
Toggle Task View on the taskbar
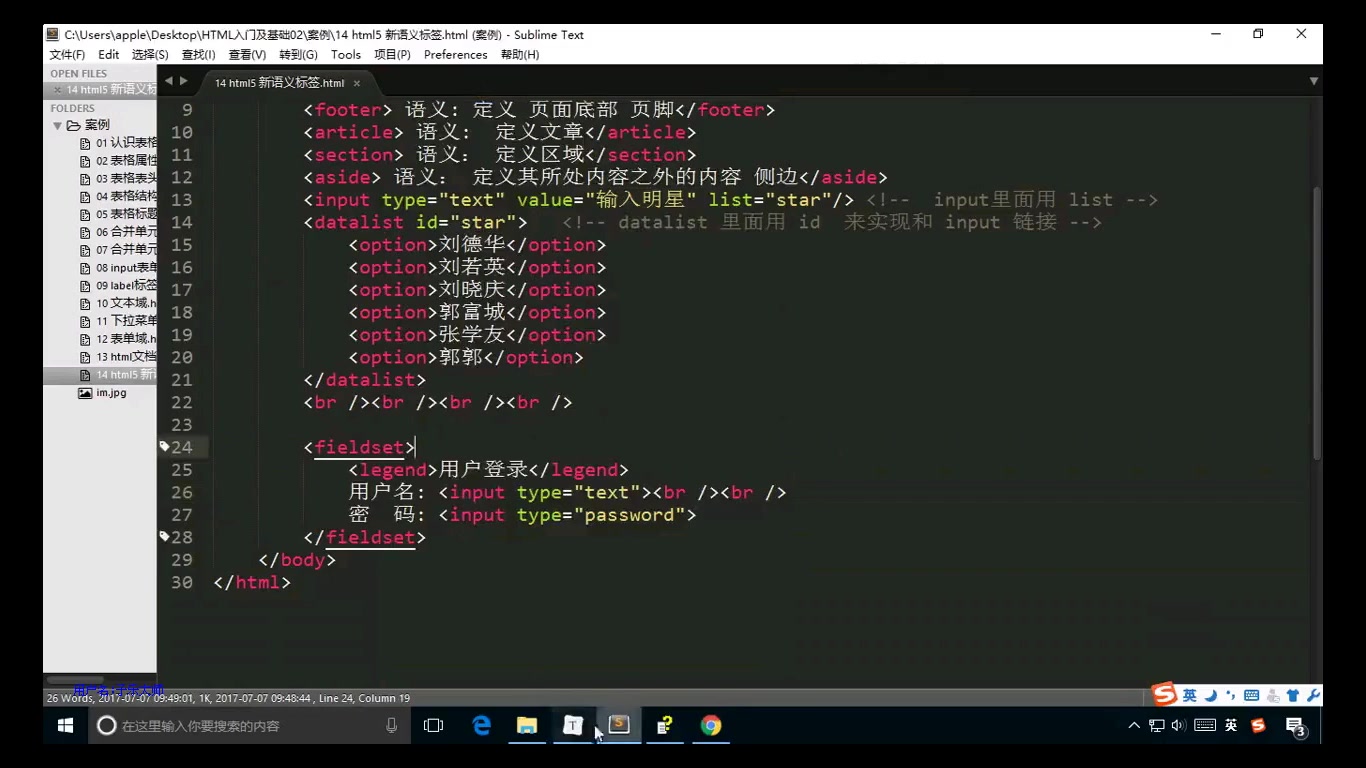tap(433, 726)
